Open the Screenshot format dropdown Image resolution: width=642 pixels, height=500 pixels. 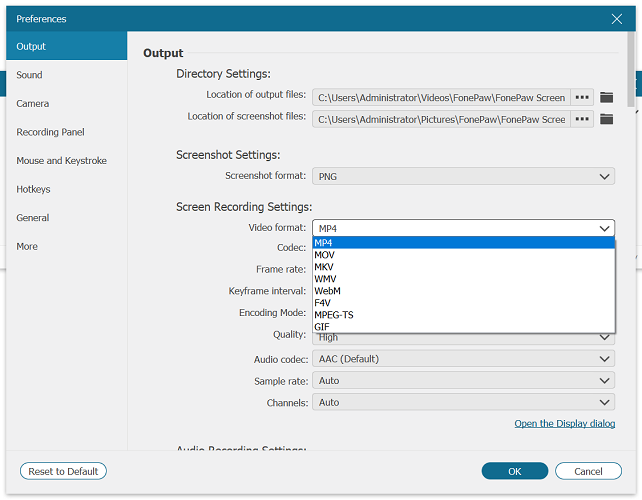tap(463, 176)
